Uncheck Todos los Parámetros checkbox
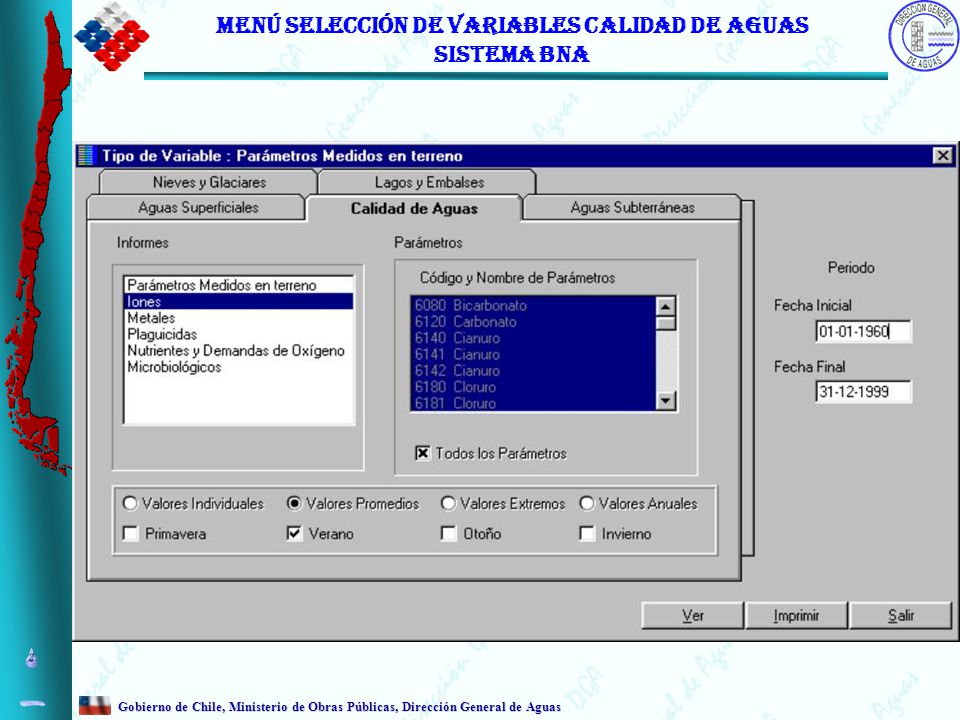The width and height of the screenshot is (960, 720). point(422,453)
